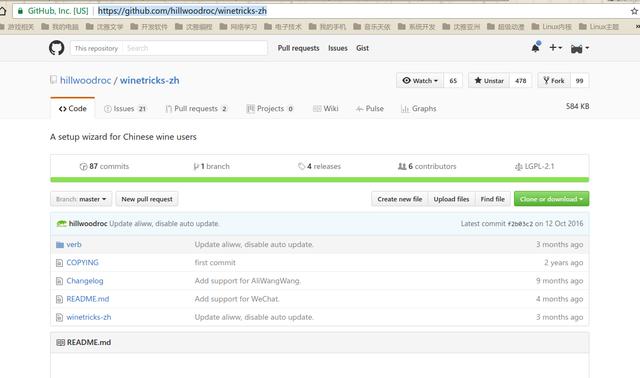Open the Changelog file

(x=85, y=281)
